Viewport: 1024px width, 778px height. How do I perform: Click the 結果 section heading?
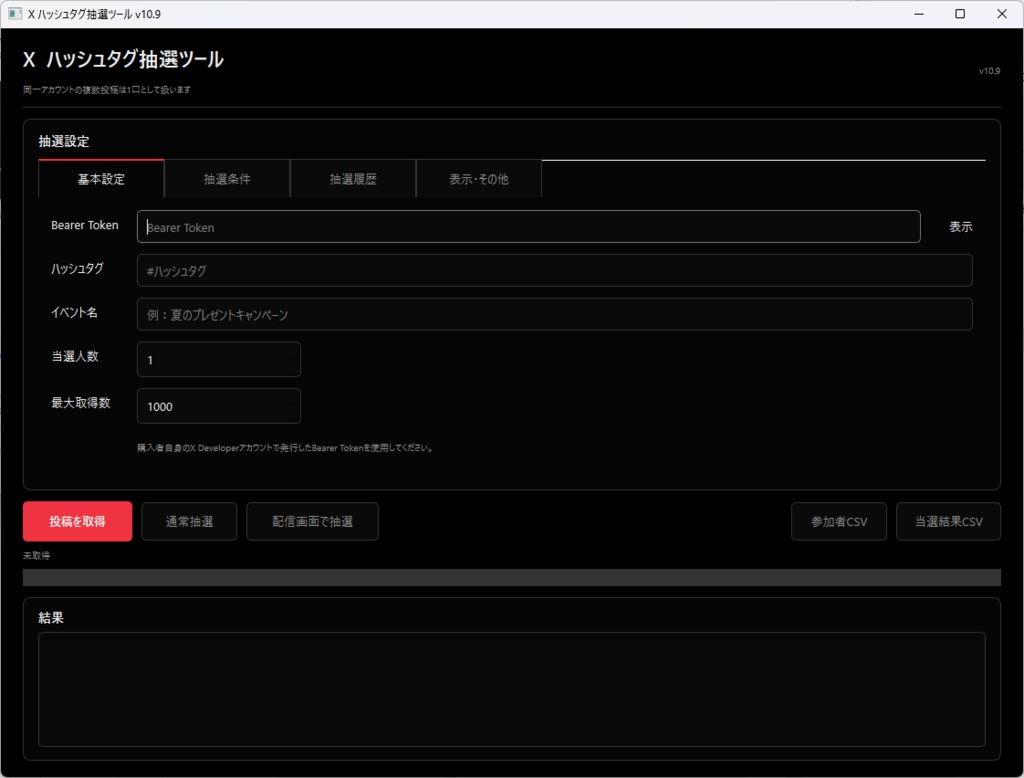51,618
